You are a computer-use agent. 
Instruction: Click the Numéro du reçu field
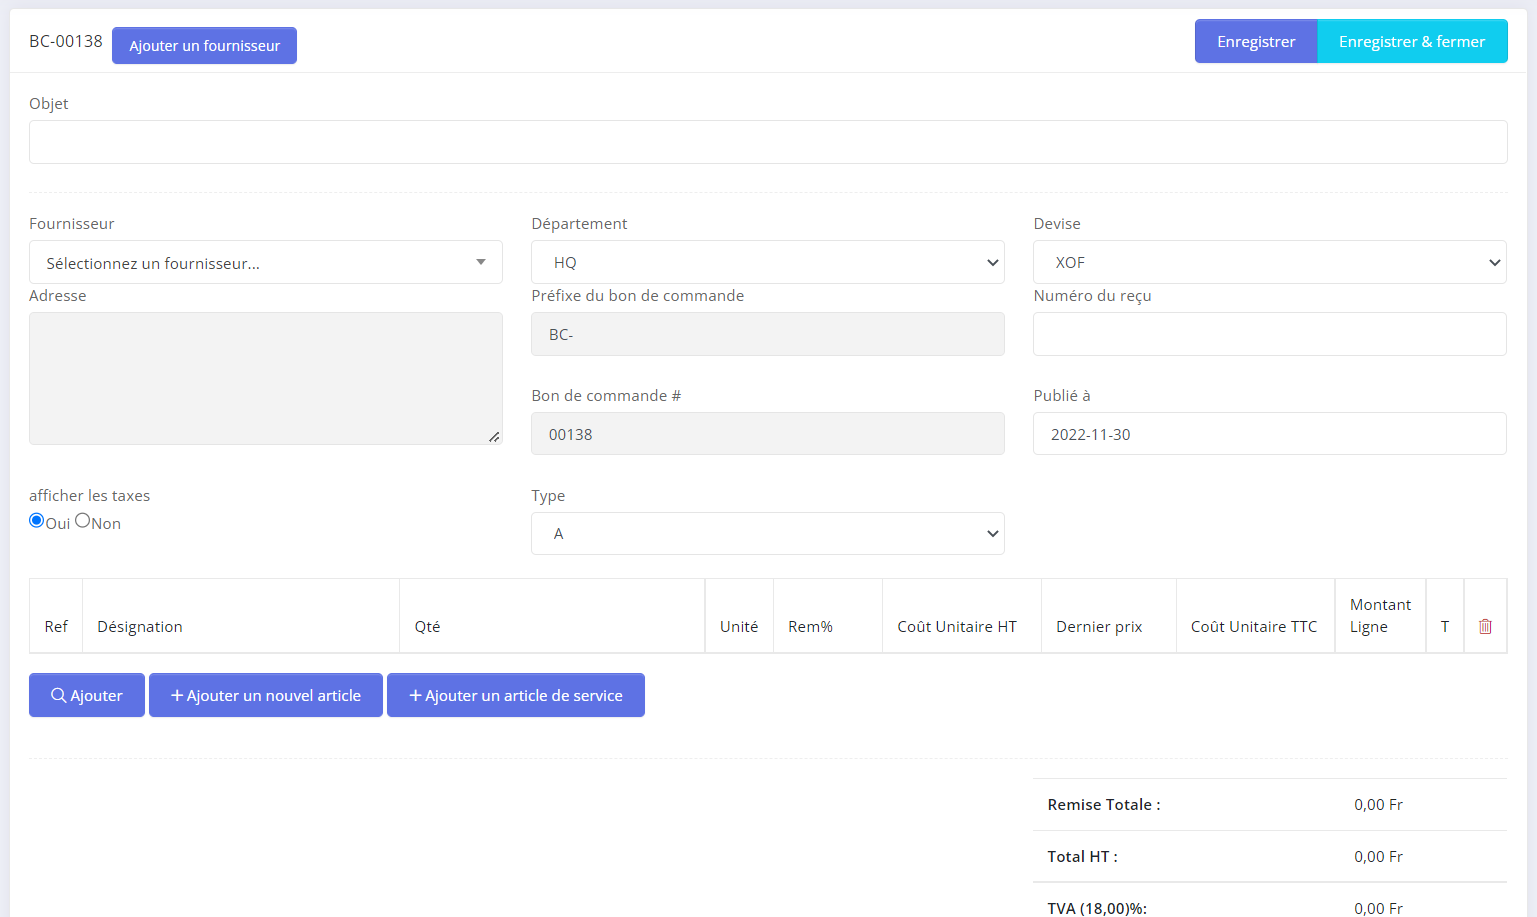click(x=1269, y=334)
